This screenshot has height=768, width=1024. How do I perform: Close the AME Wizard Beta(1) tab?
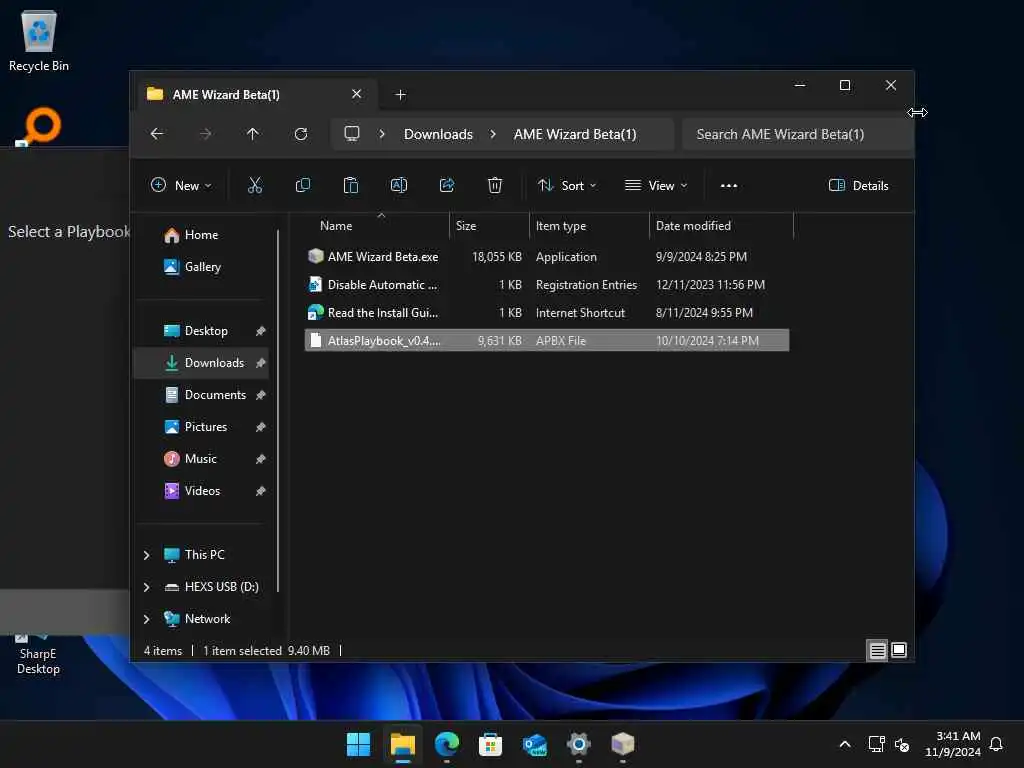[x=357, y=94]
